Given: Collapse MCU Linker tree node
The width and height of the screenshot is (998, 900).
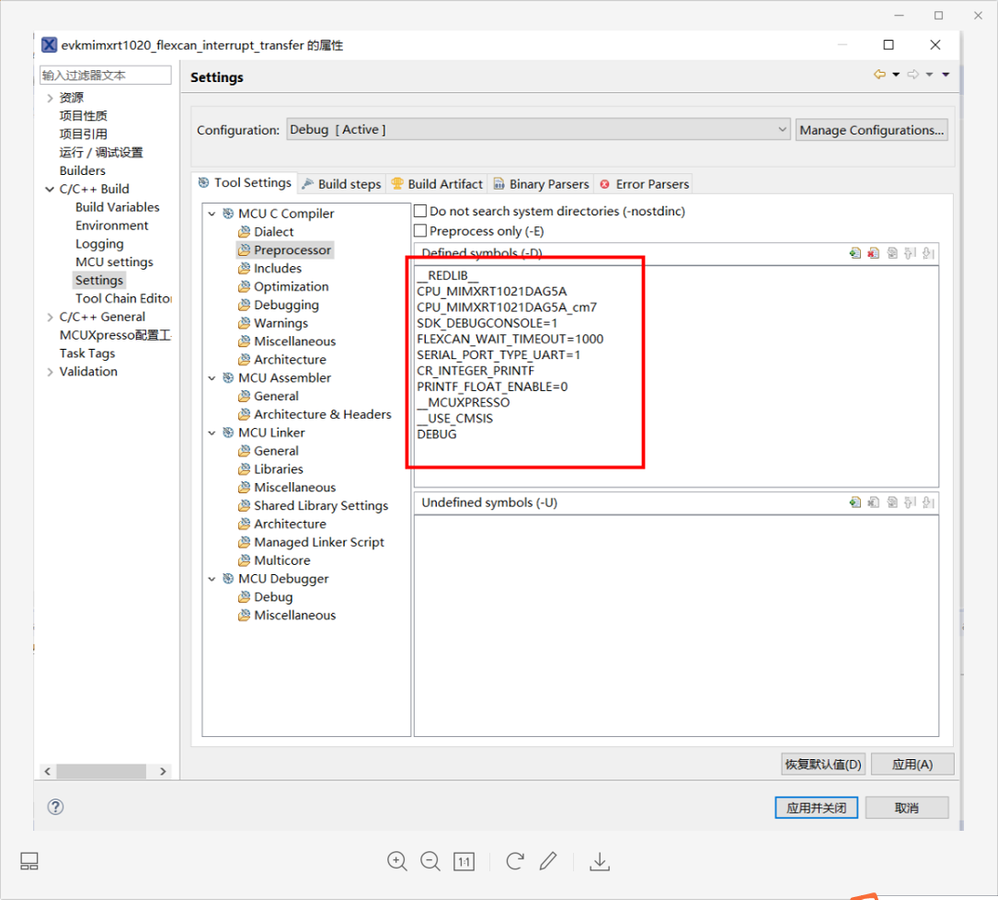Looking at the screenshot, I should 212,433.
